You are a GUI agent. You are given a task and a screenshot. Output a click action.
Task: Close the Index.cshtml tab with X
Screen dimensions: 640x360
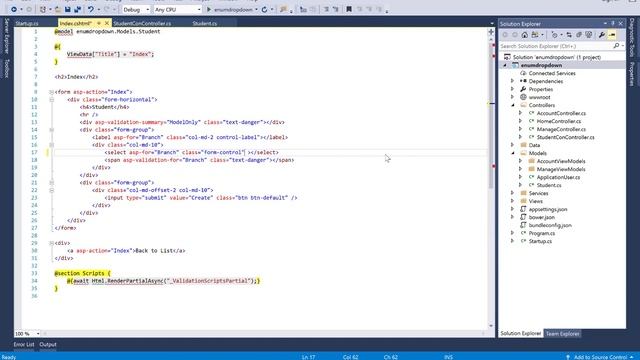tap(107, 23)
